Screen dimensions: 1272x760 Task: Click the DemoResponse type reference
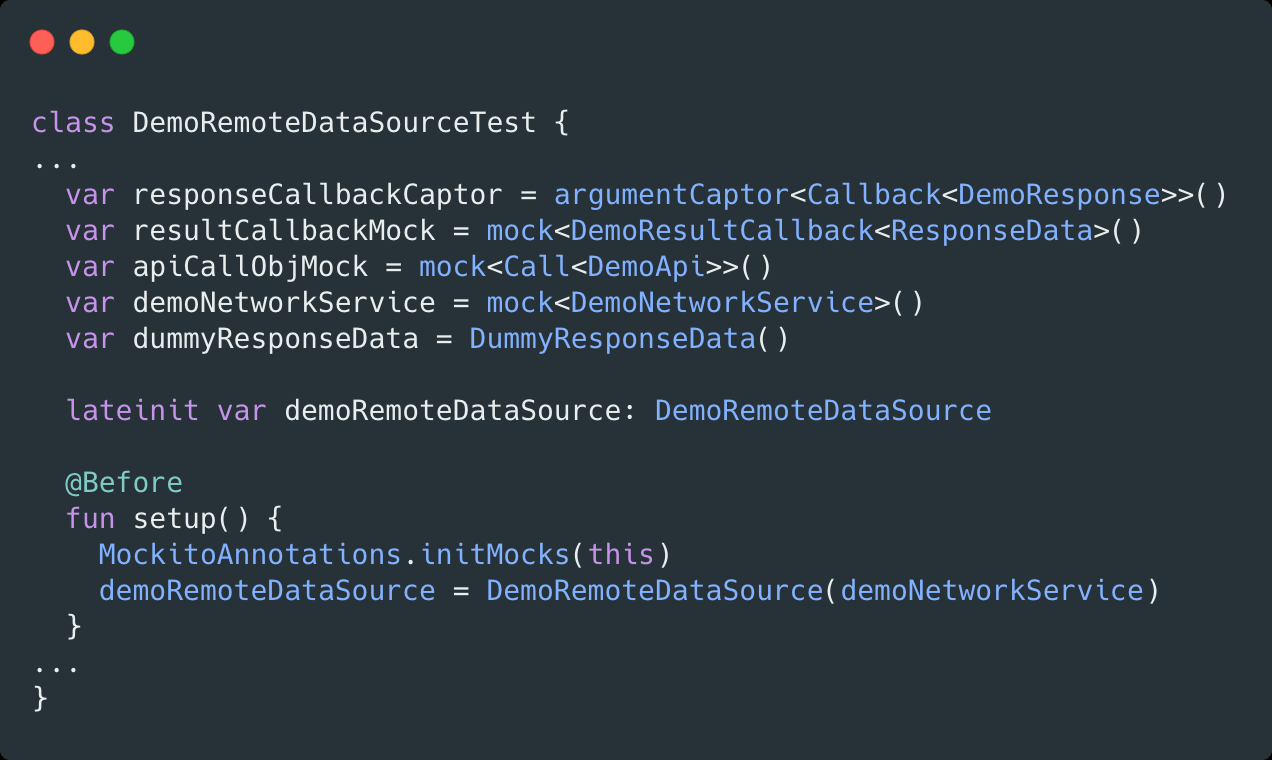pos(1059,195)
